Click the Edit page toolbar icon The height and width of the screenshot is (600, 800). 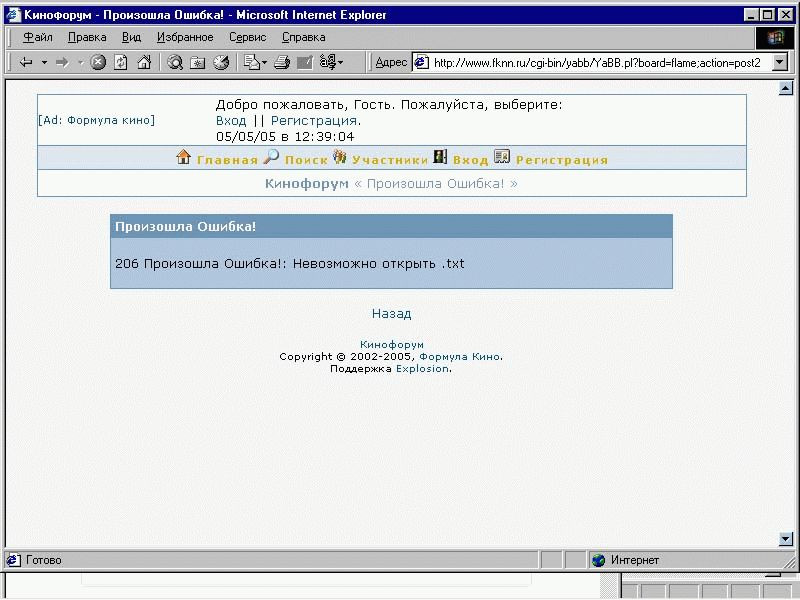(305, 63)
